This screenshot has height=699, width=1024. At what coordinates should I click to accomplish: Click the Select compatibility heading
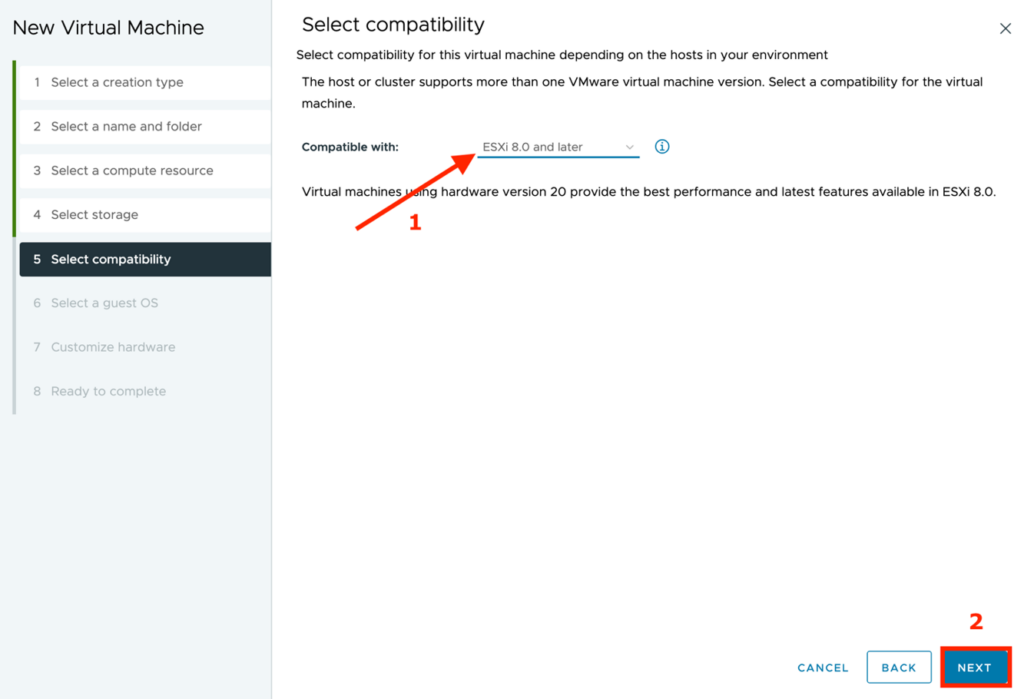[x=393, y=25]
